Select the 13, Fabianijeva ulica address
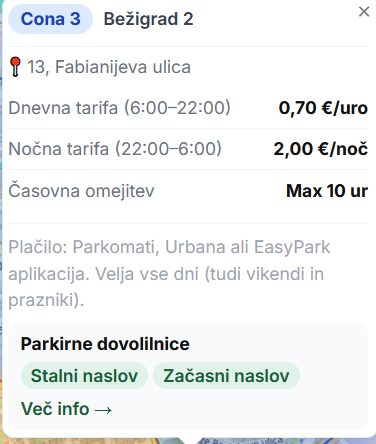 (x=109, y=67)
